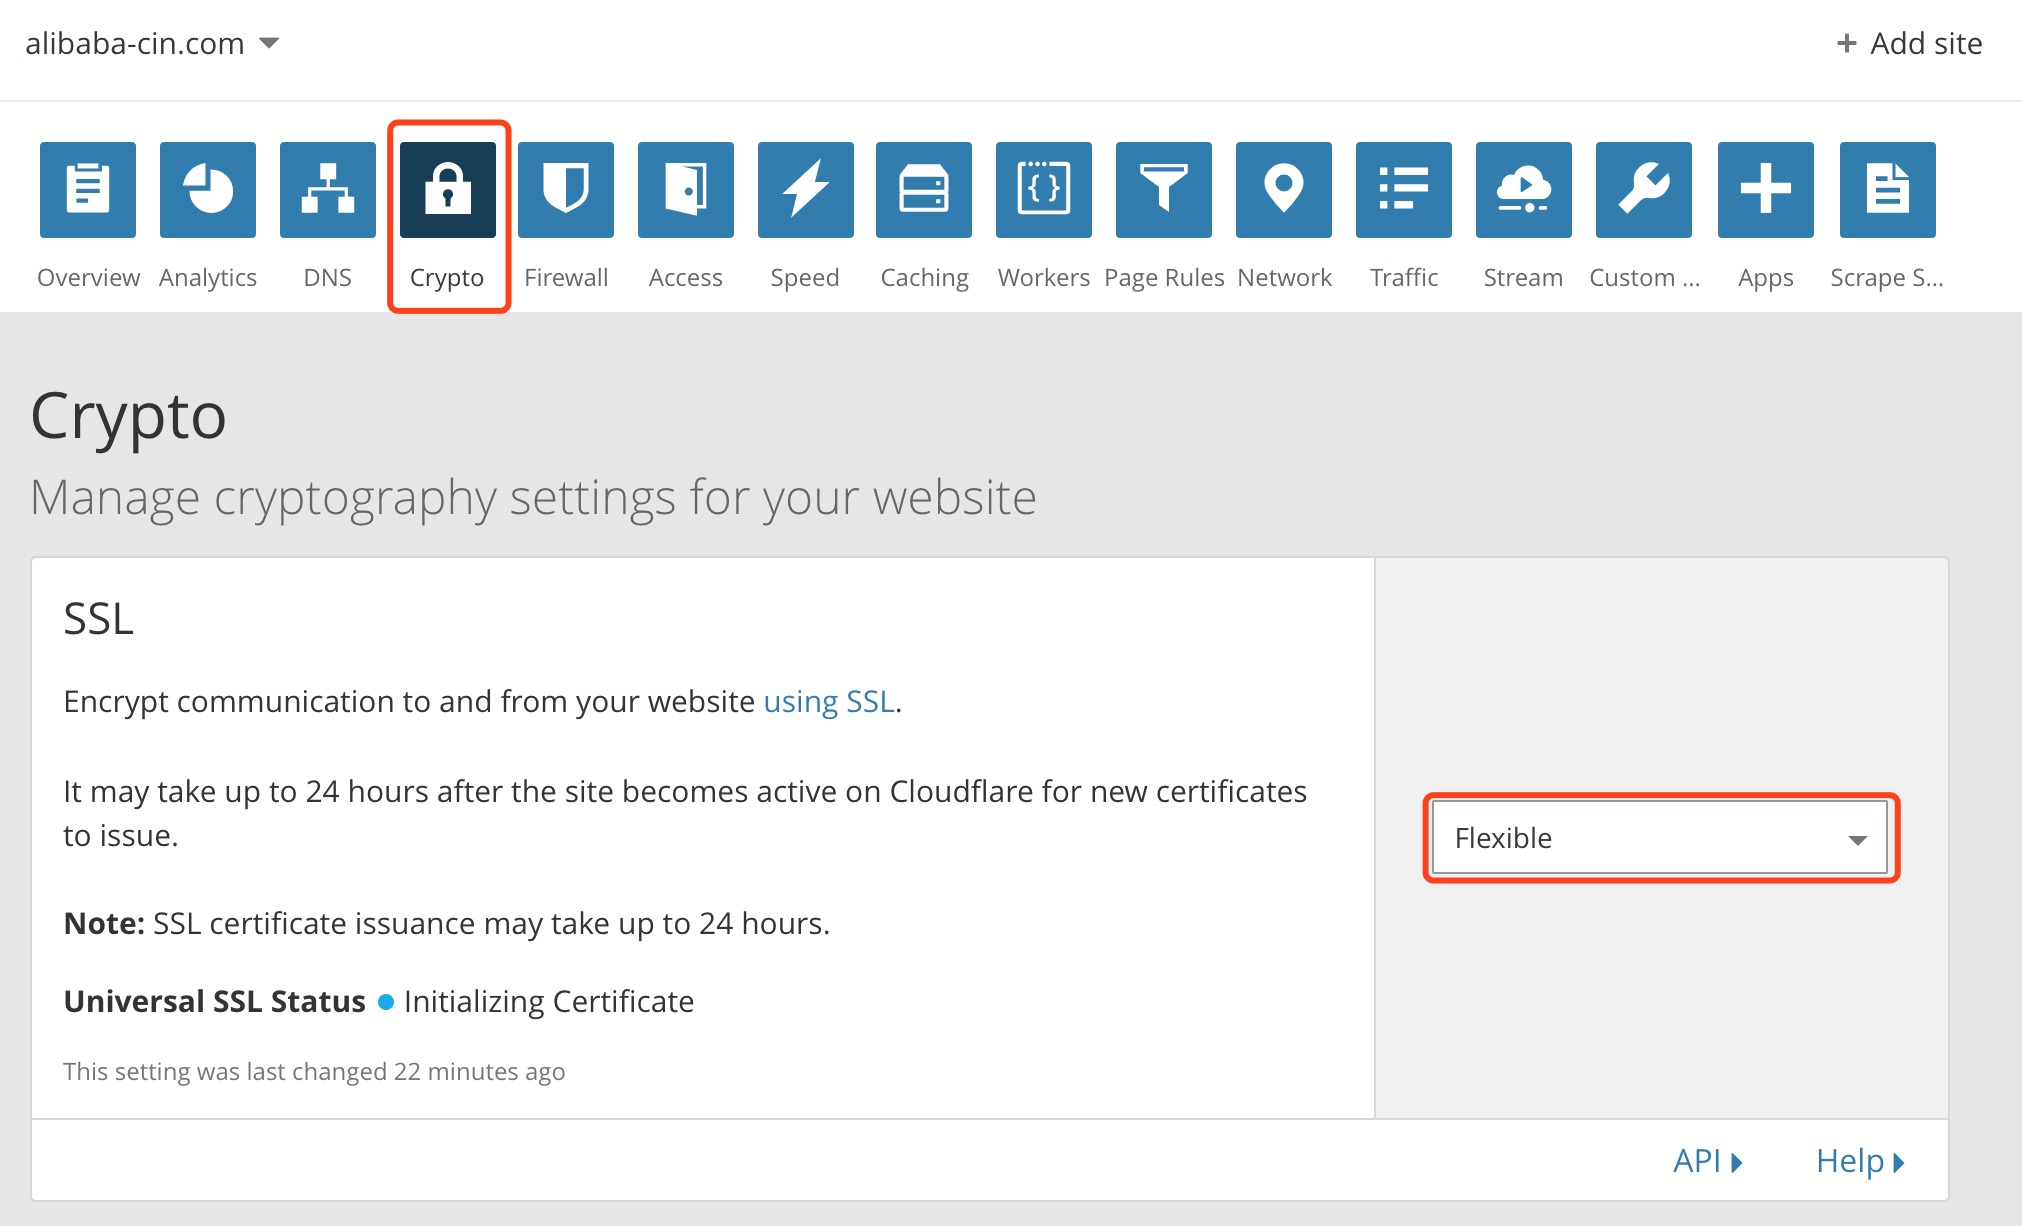Open the Page Rules funnel icon
This screenshot has width=2022, height=1226.
[x=1163, y=189]
